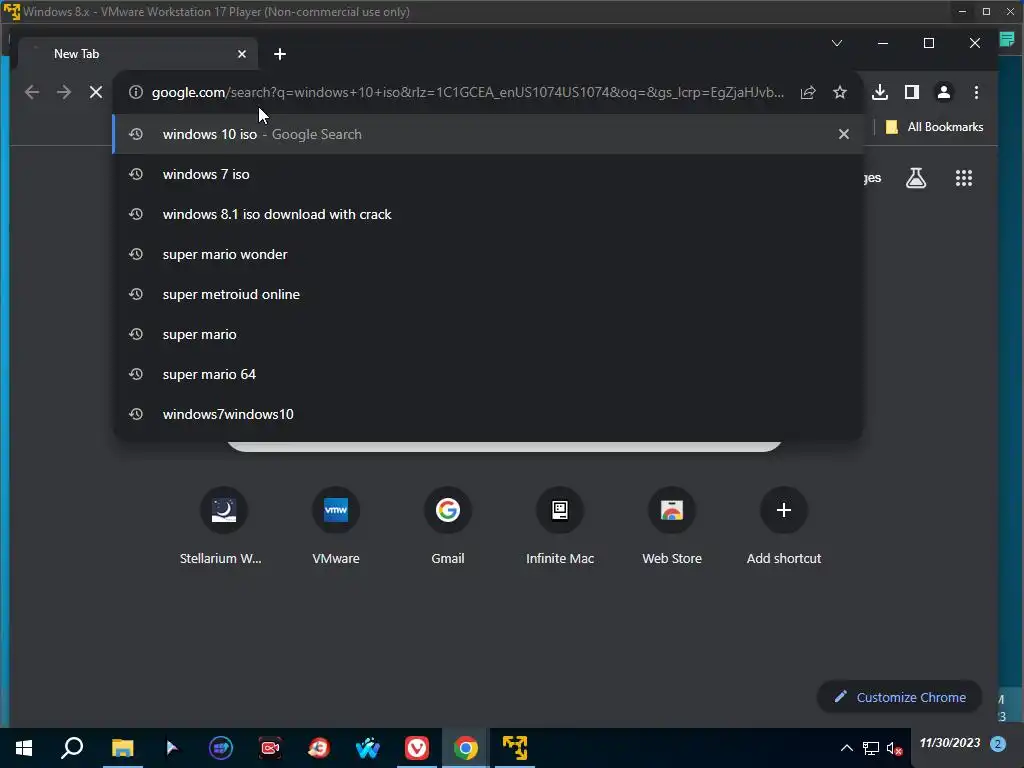The width and height of the screenshot is (1024, 768).
Task: Open Web Store shortcut
Action: [672, 526]
